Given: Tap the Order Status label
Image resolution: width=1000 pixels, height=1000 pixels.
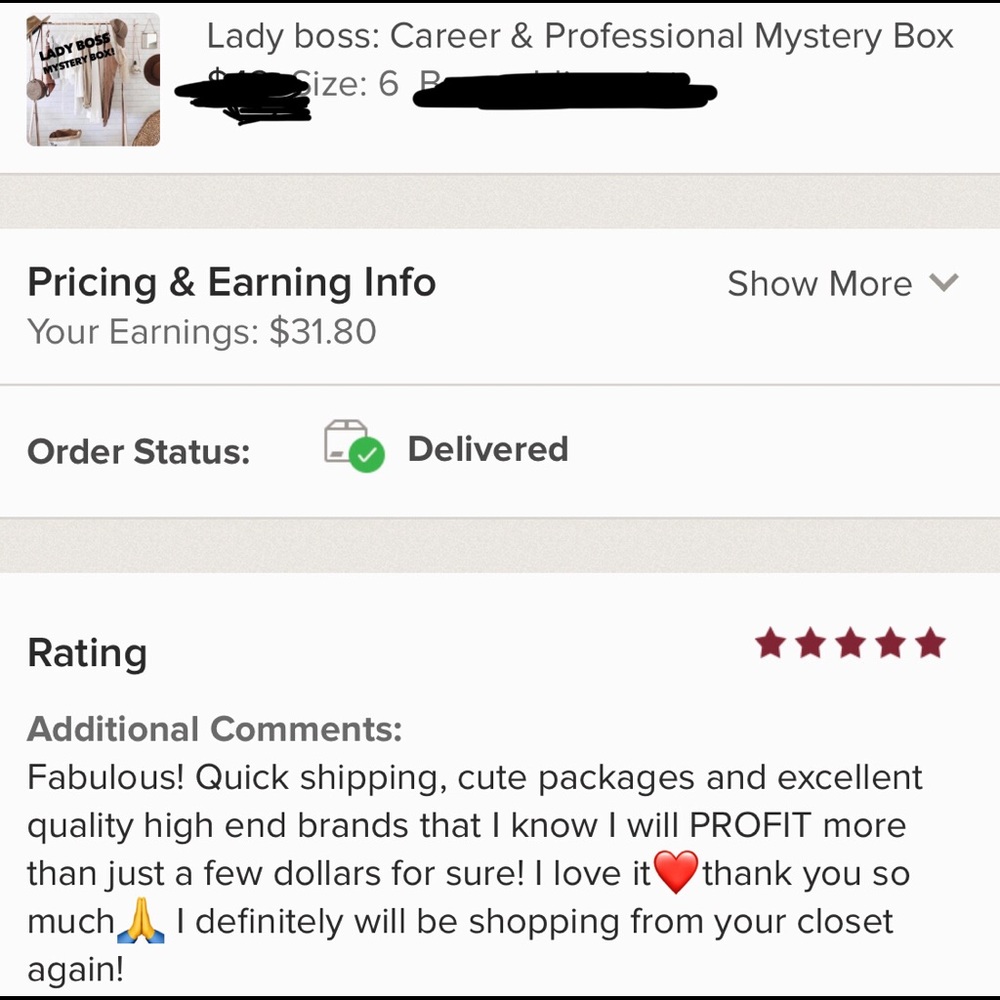Looking at the screenshot, I should pos(138,451).
